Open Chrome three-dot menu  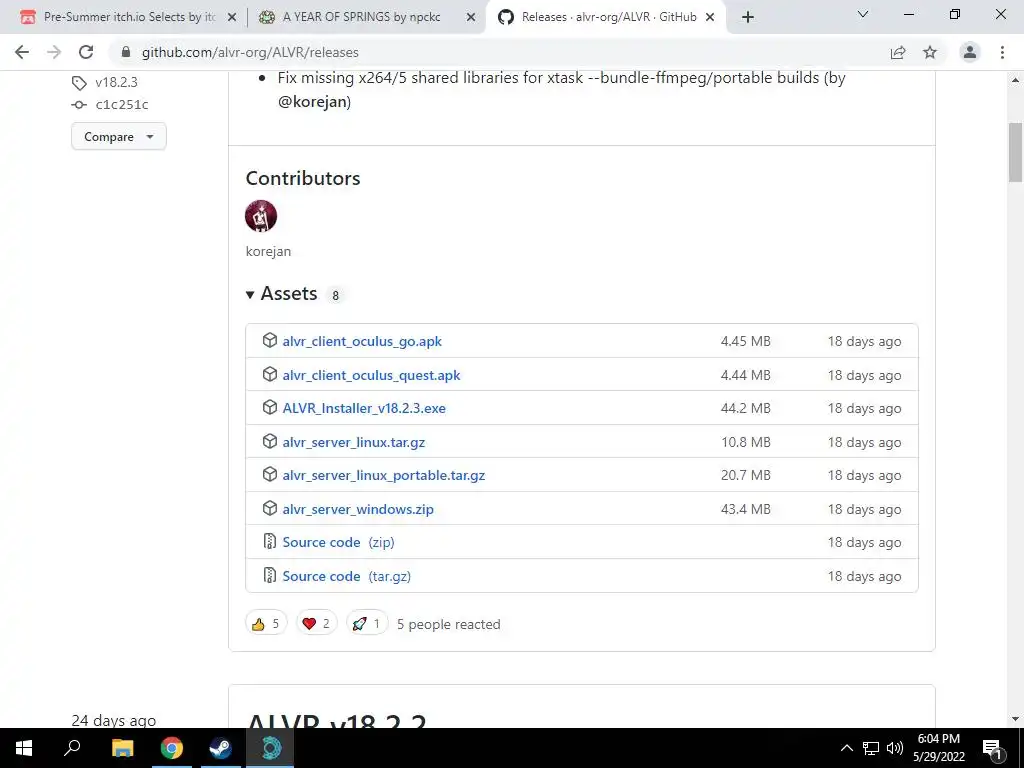click(x=1002, y=52)
